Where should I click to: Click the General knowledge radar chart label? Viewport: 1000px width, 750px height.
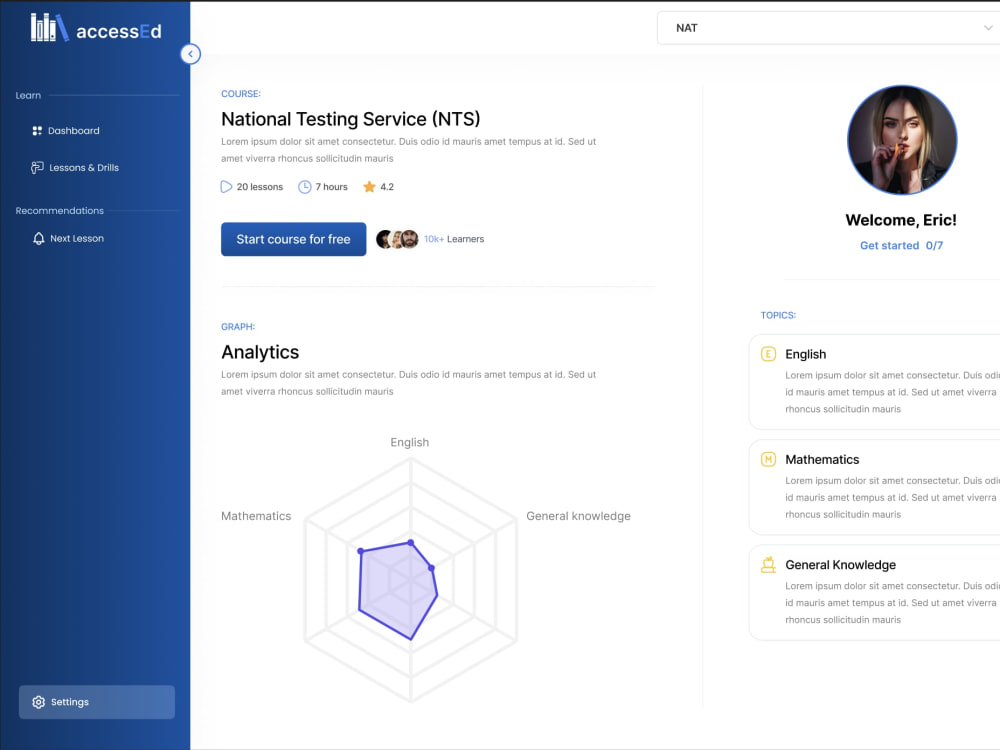578,516
